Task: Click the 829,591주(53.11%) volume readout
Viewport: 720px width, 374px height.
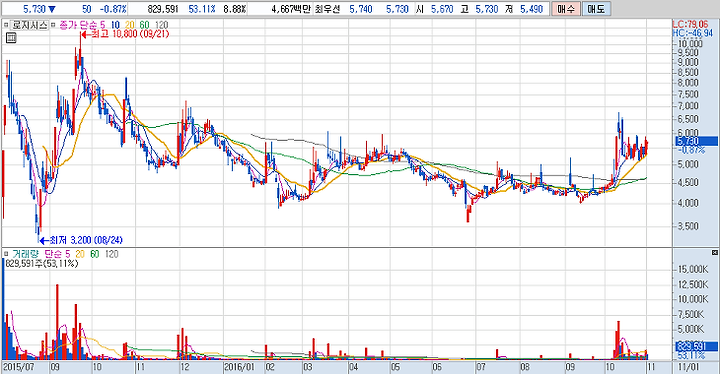Action: [x=41, y=263]
